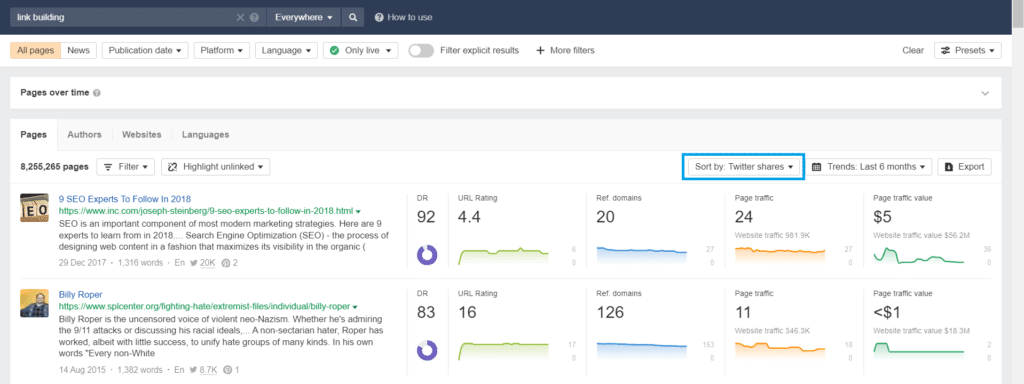Click Billy Roper result thumbnail

[x=34, y=303]
